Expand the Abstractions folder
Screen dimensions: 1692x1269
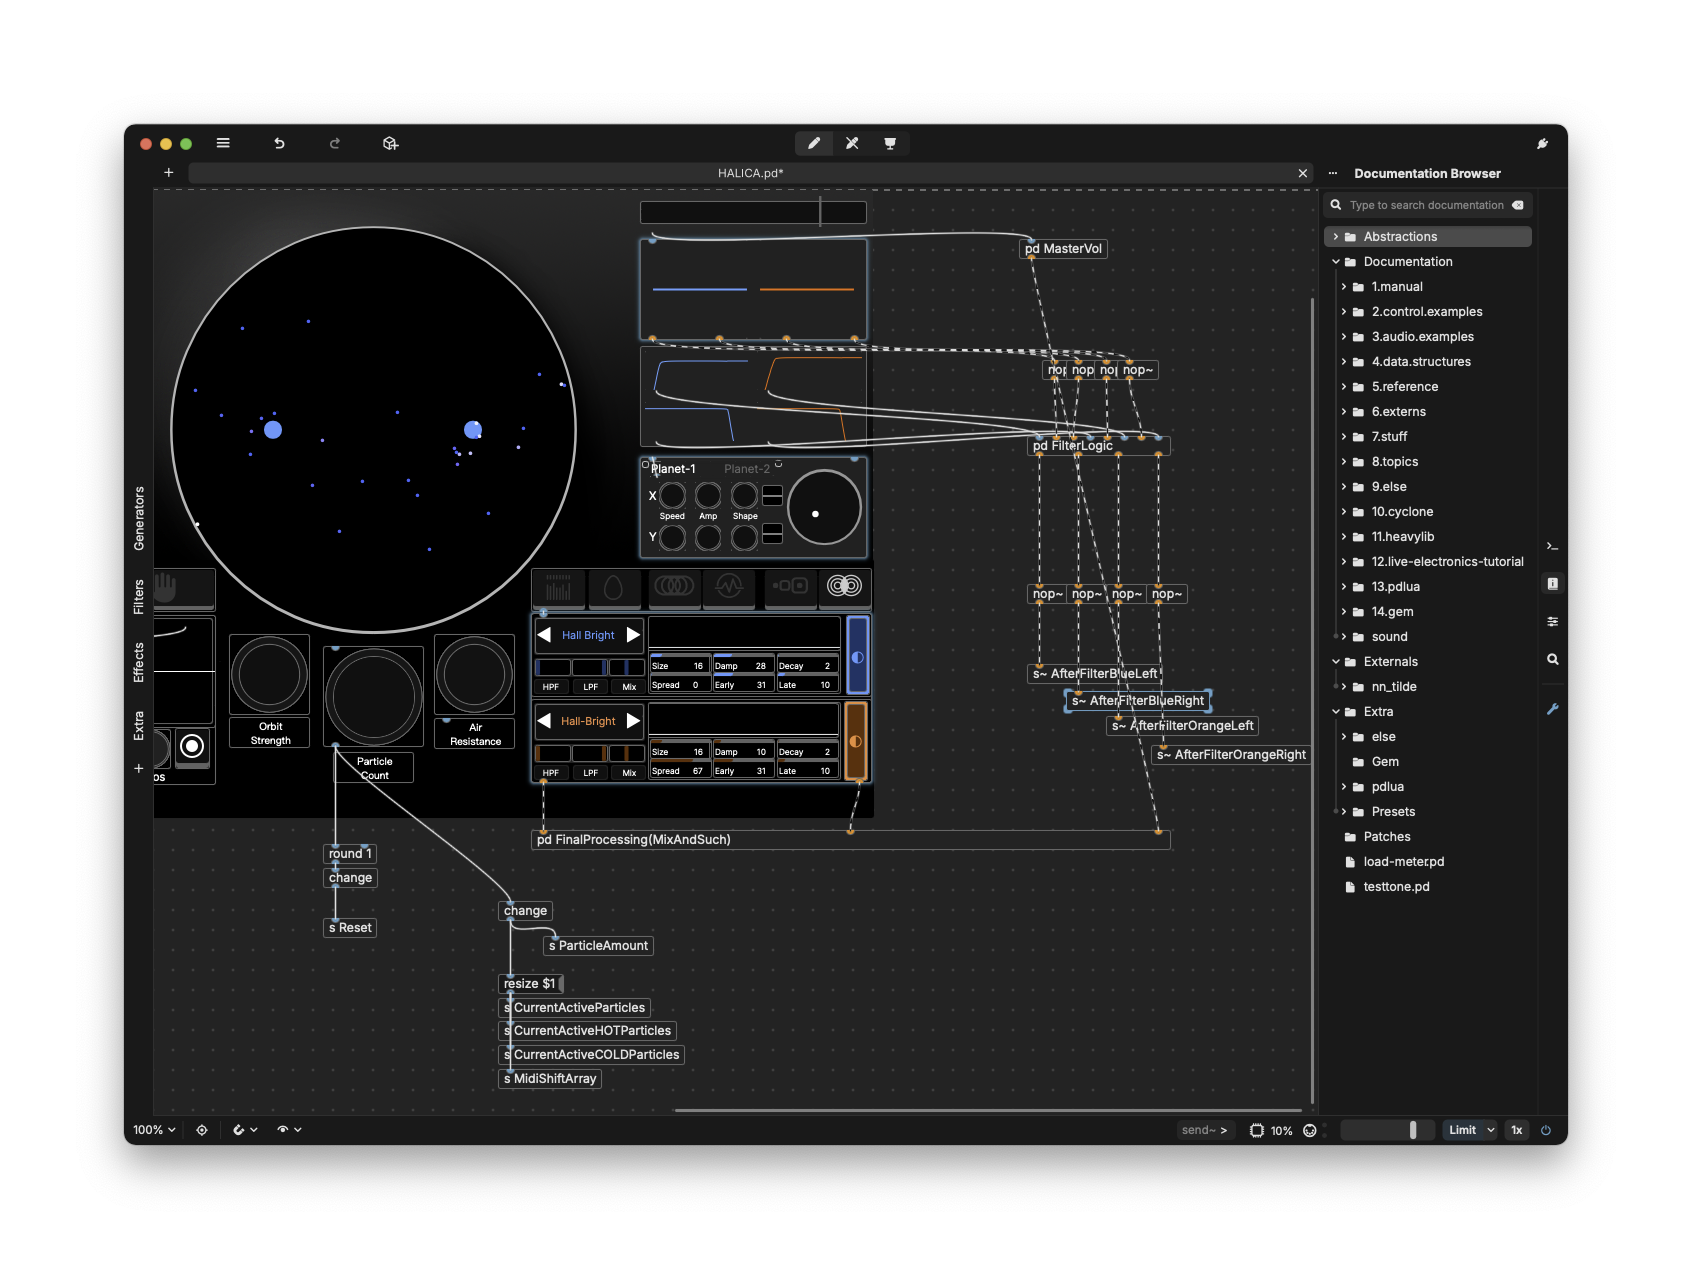(x=1336, y=237)
